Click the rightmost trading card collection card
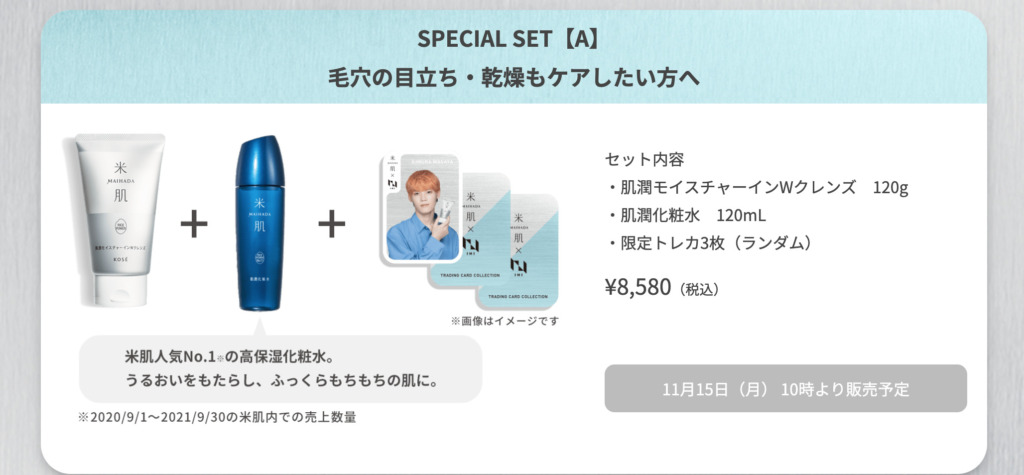 click(x=517, y=252)
